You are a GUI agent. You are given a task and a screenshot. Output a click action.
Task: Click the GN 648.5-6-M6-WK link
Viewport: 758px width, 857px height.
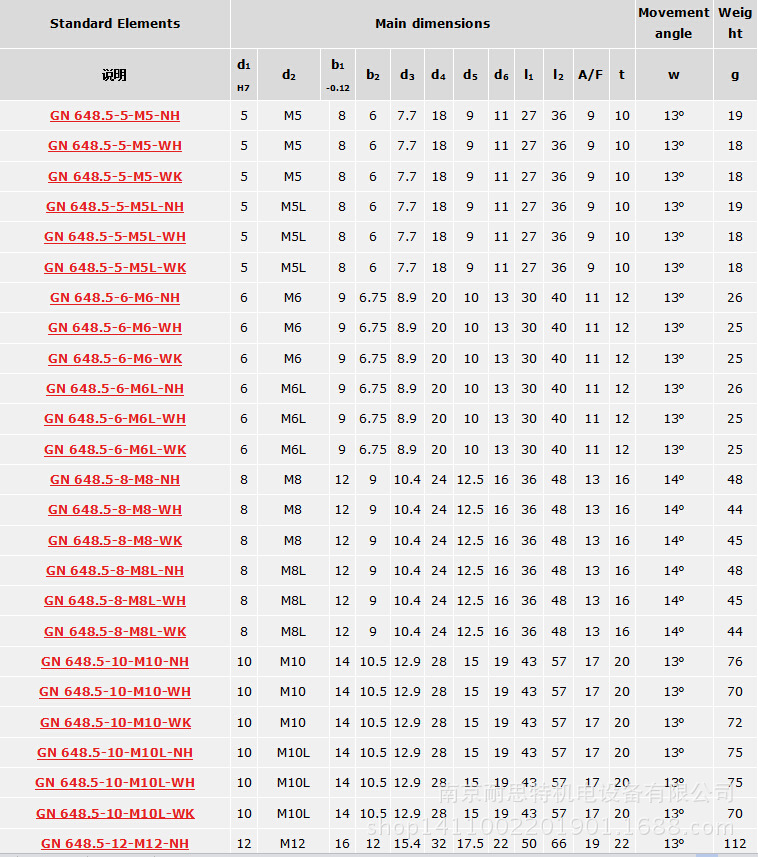[x=115, y=358]
